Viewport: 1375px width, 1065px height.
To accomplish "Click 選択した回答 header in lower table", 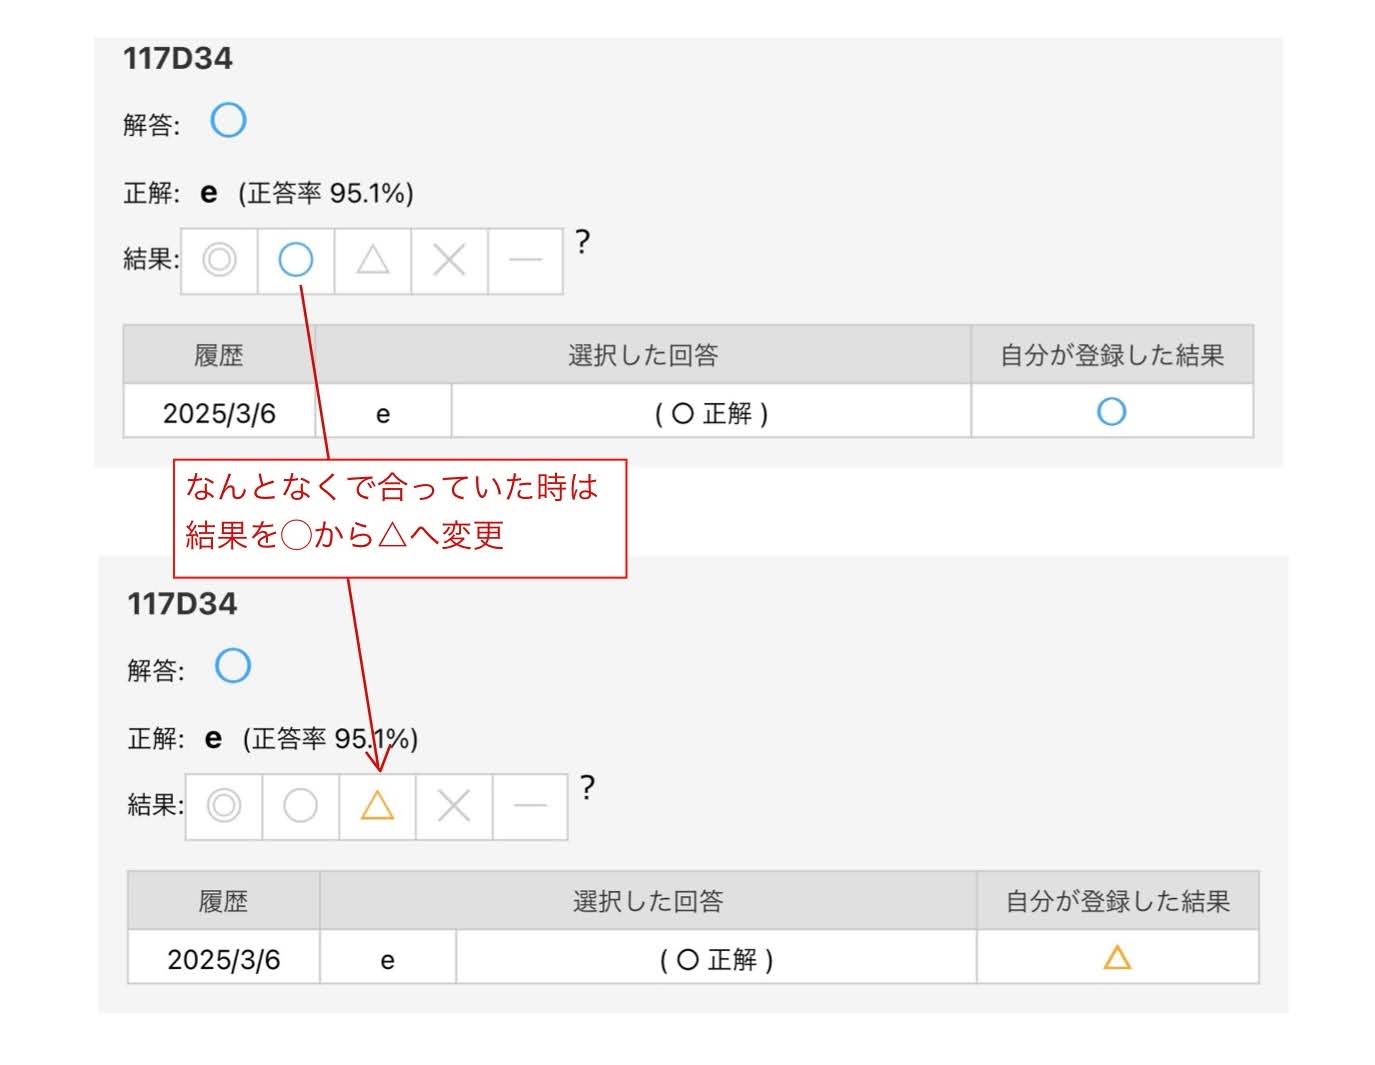I will [x=648, y=901].
